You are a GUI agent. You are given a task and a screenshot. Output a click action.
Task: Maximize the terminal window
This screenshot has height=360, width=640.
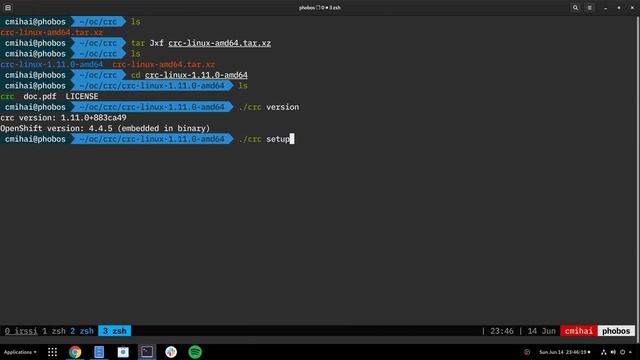(619, 8)
